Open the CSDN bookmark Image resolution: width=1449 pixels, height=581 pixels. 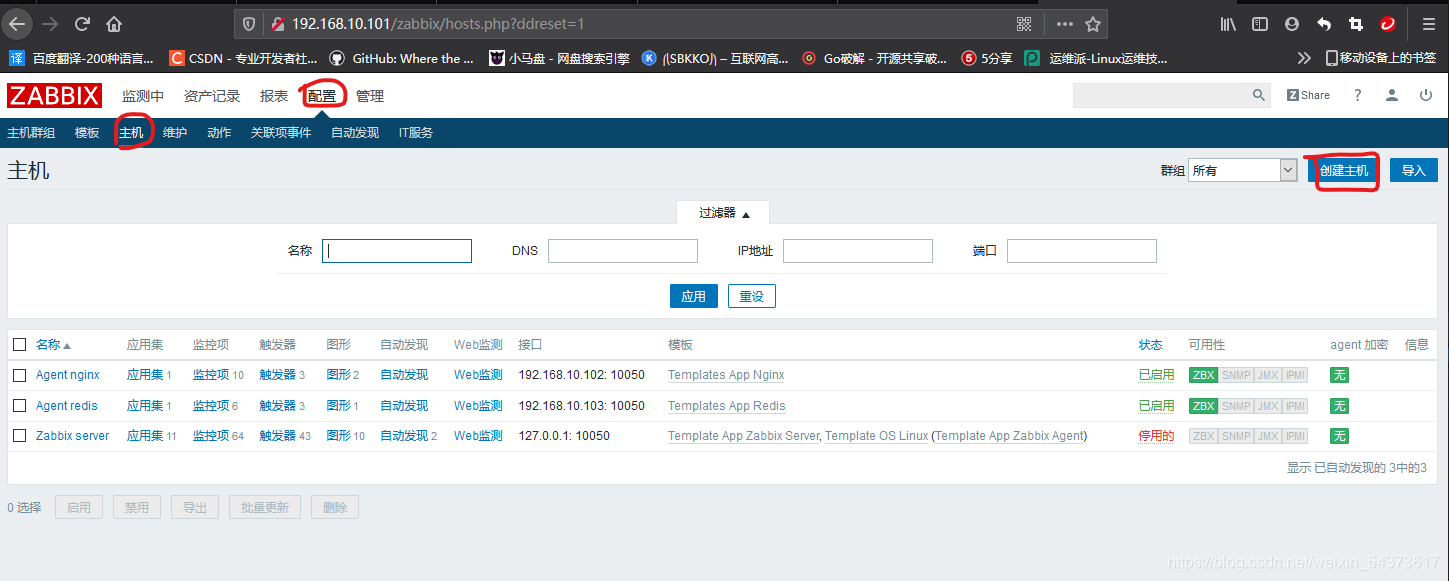243,58
